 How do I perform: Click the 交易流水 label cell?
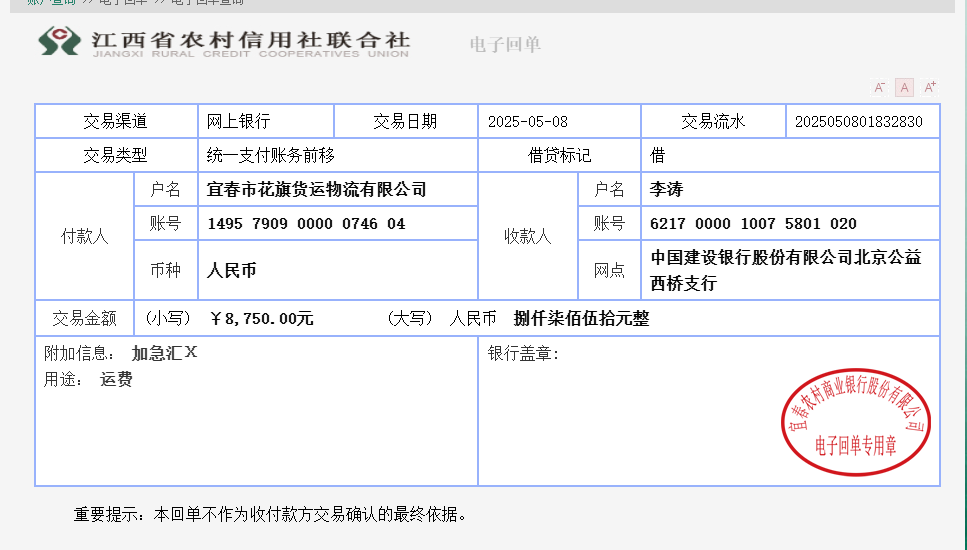pos(714,121)
